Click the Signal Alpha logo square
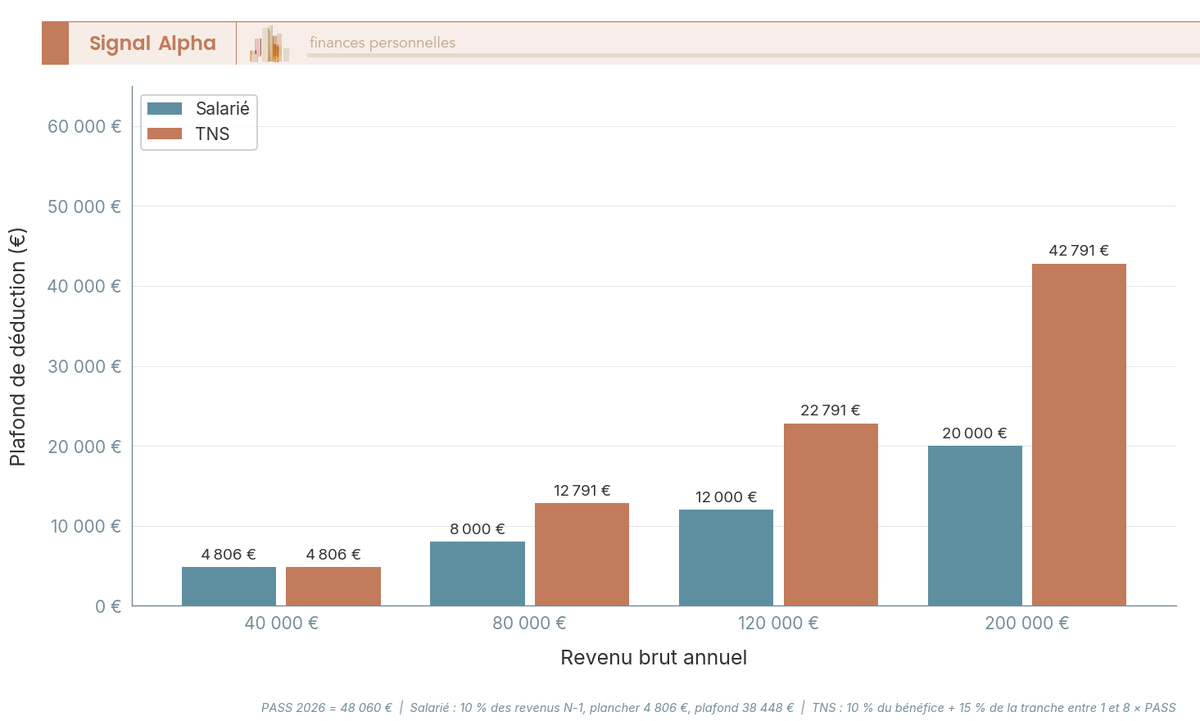 55,43
